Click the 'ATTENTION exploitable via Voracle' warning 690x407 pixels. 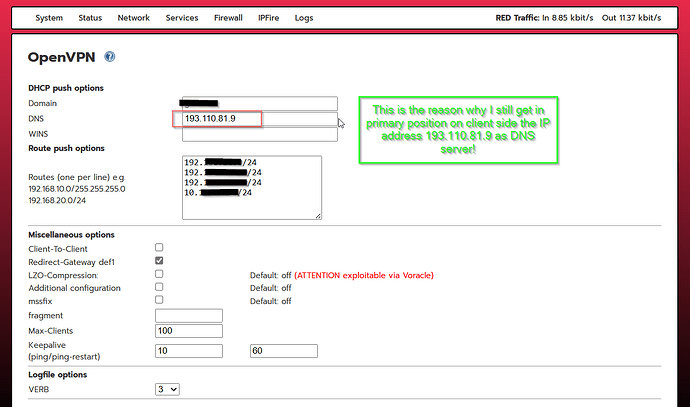[364, 275]
